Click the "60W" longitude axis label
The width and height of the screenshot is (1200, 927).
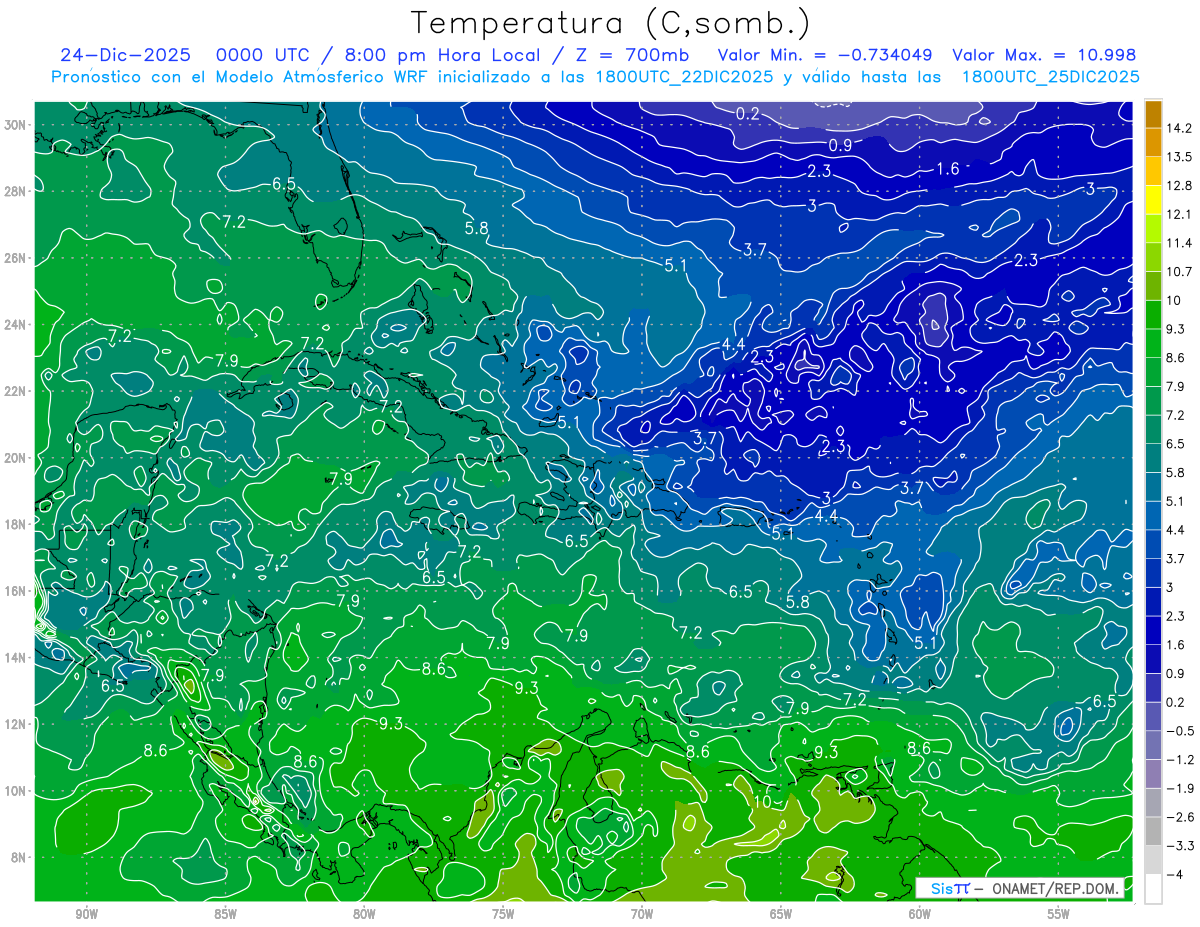pyautogui.click(x=920, y=913)
